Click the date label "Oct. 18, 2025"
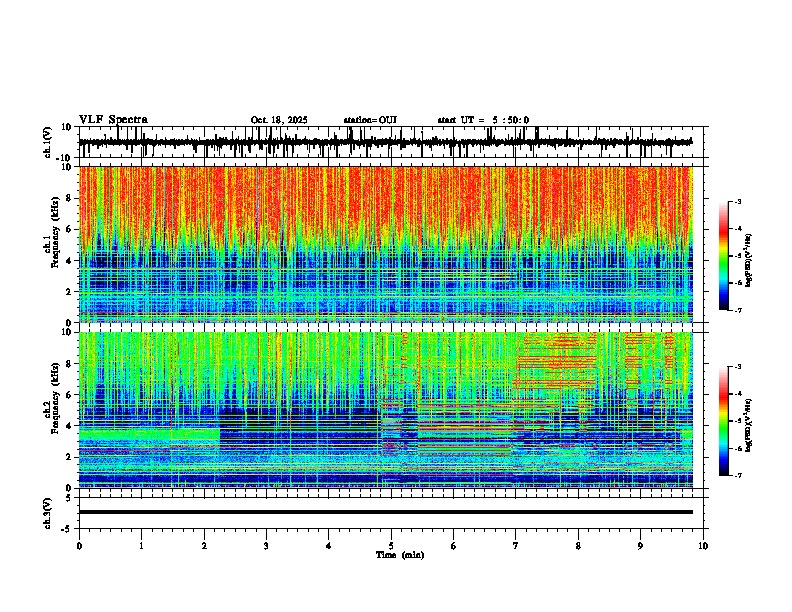This screenshot has height=612, width=792. pos(279,120)
